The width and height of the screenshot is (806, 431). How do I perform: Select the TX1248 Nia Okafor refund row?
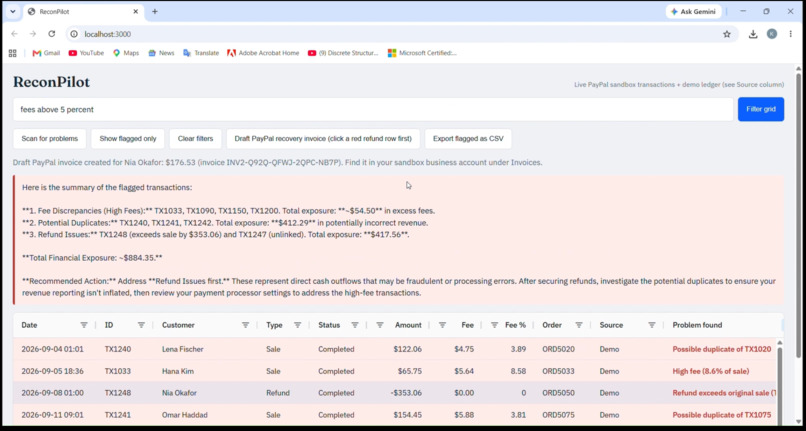(396, 392)
